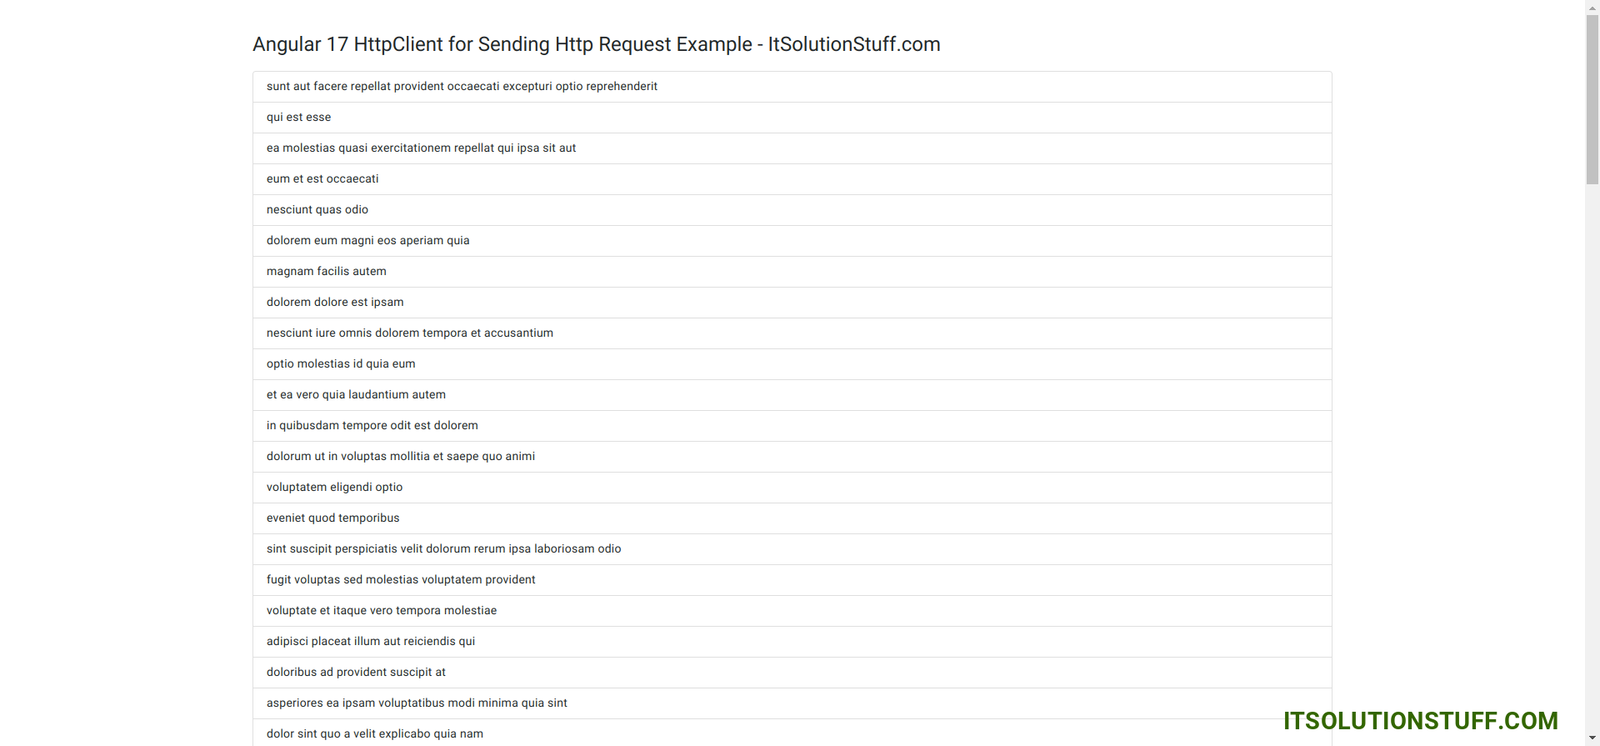Click "et ea vero quia laudantium autem"

(x=356, y=395)
